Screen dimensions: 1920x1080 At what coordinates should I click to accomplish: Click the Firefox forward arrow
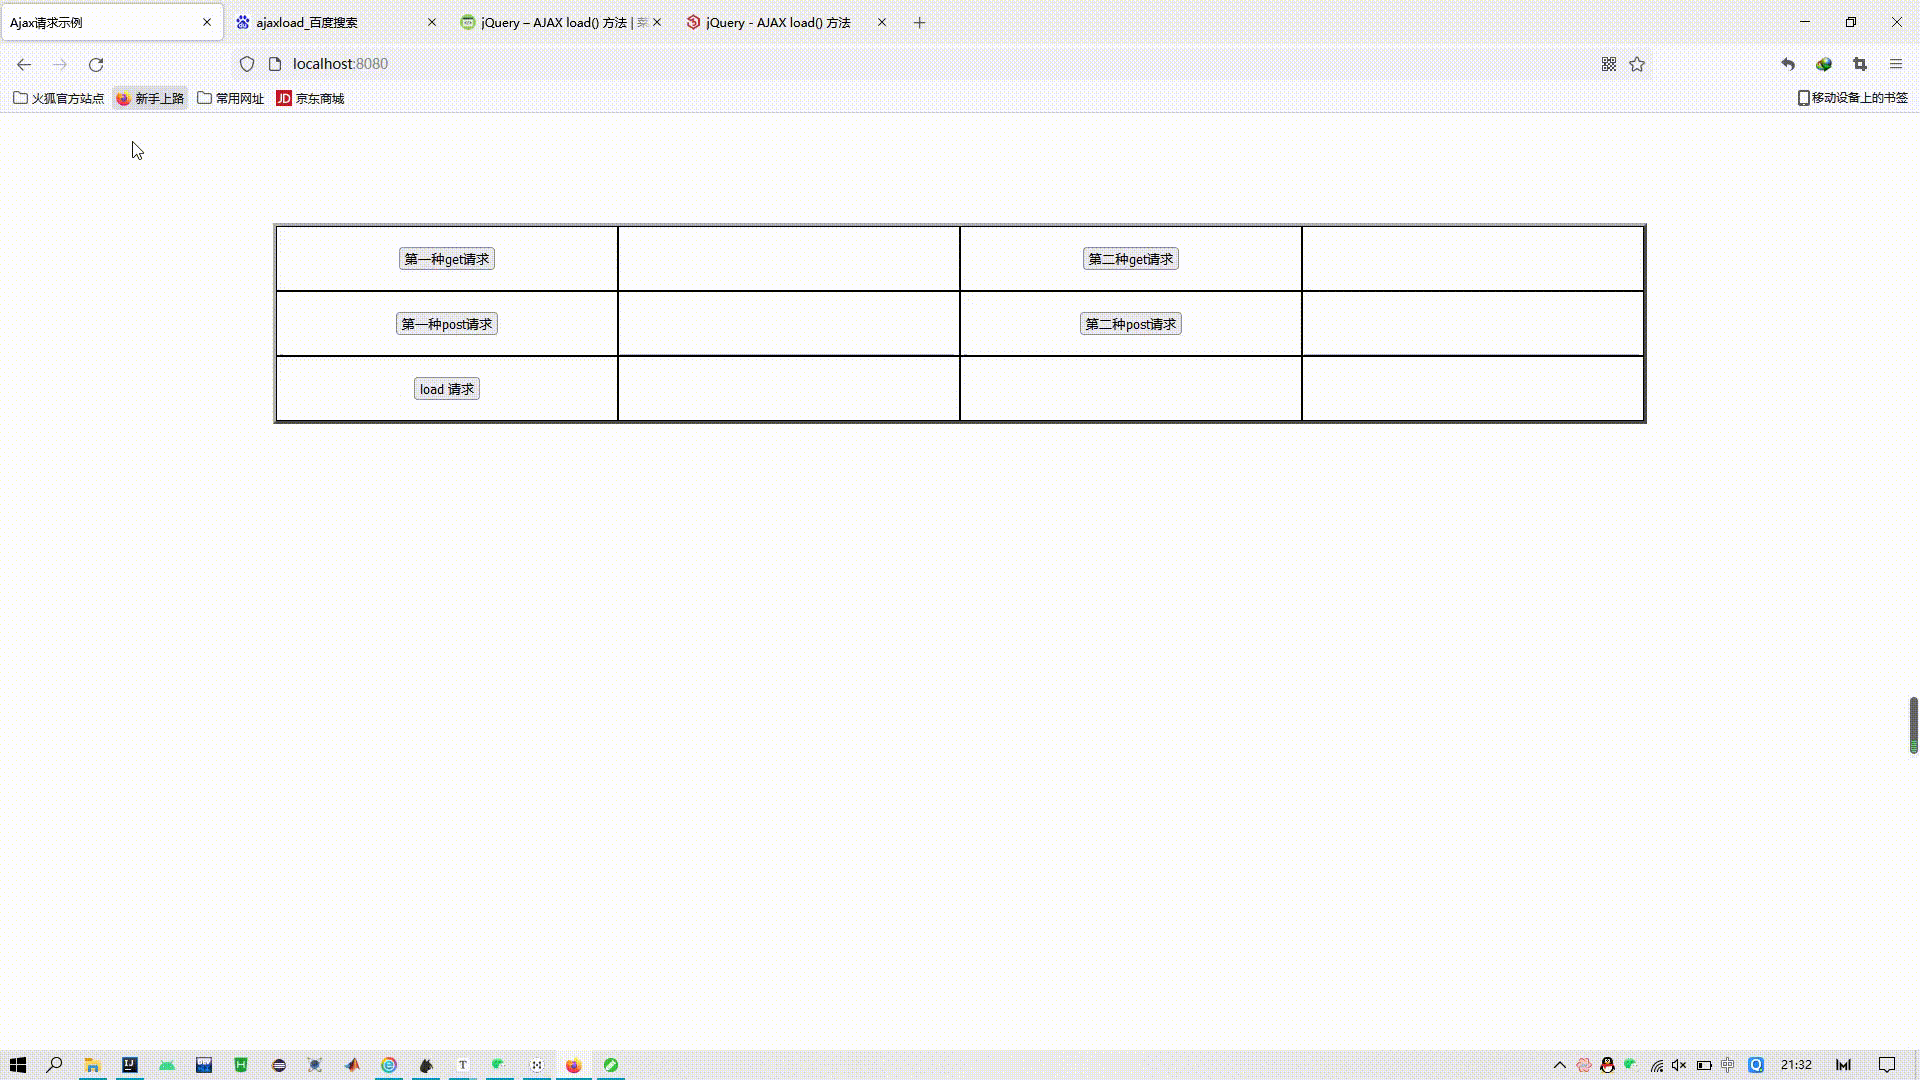point(60,64)
